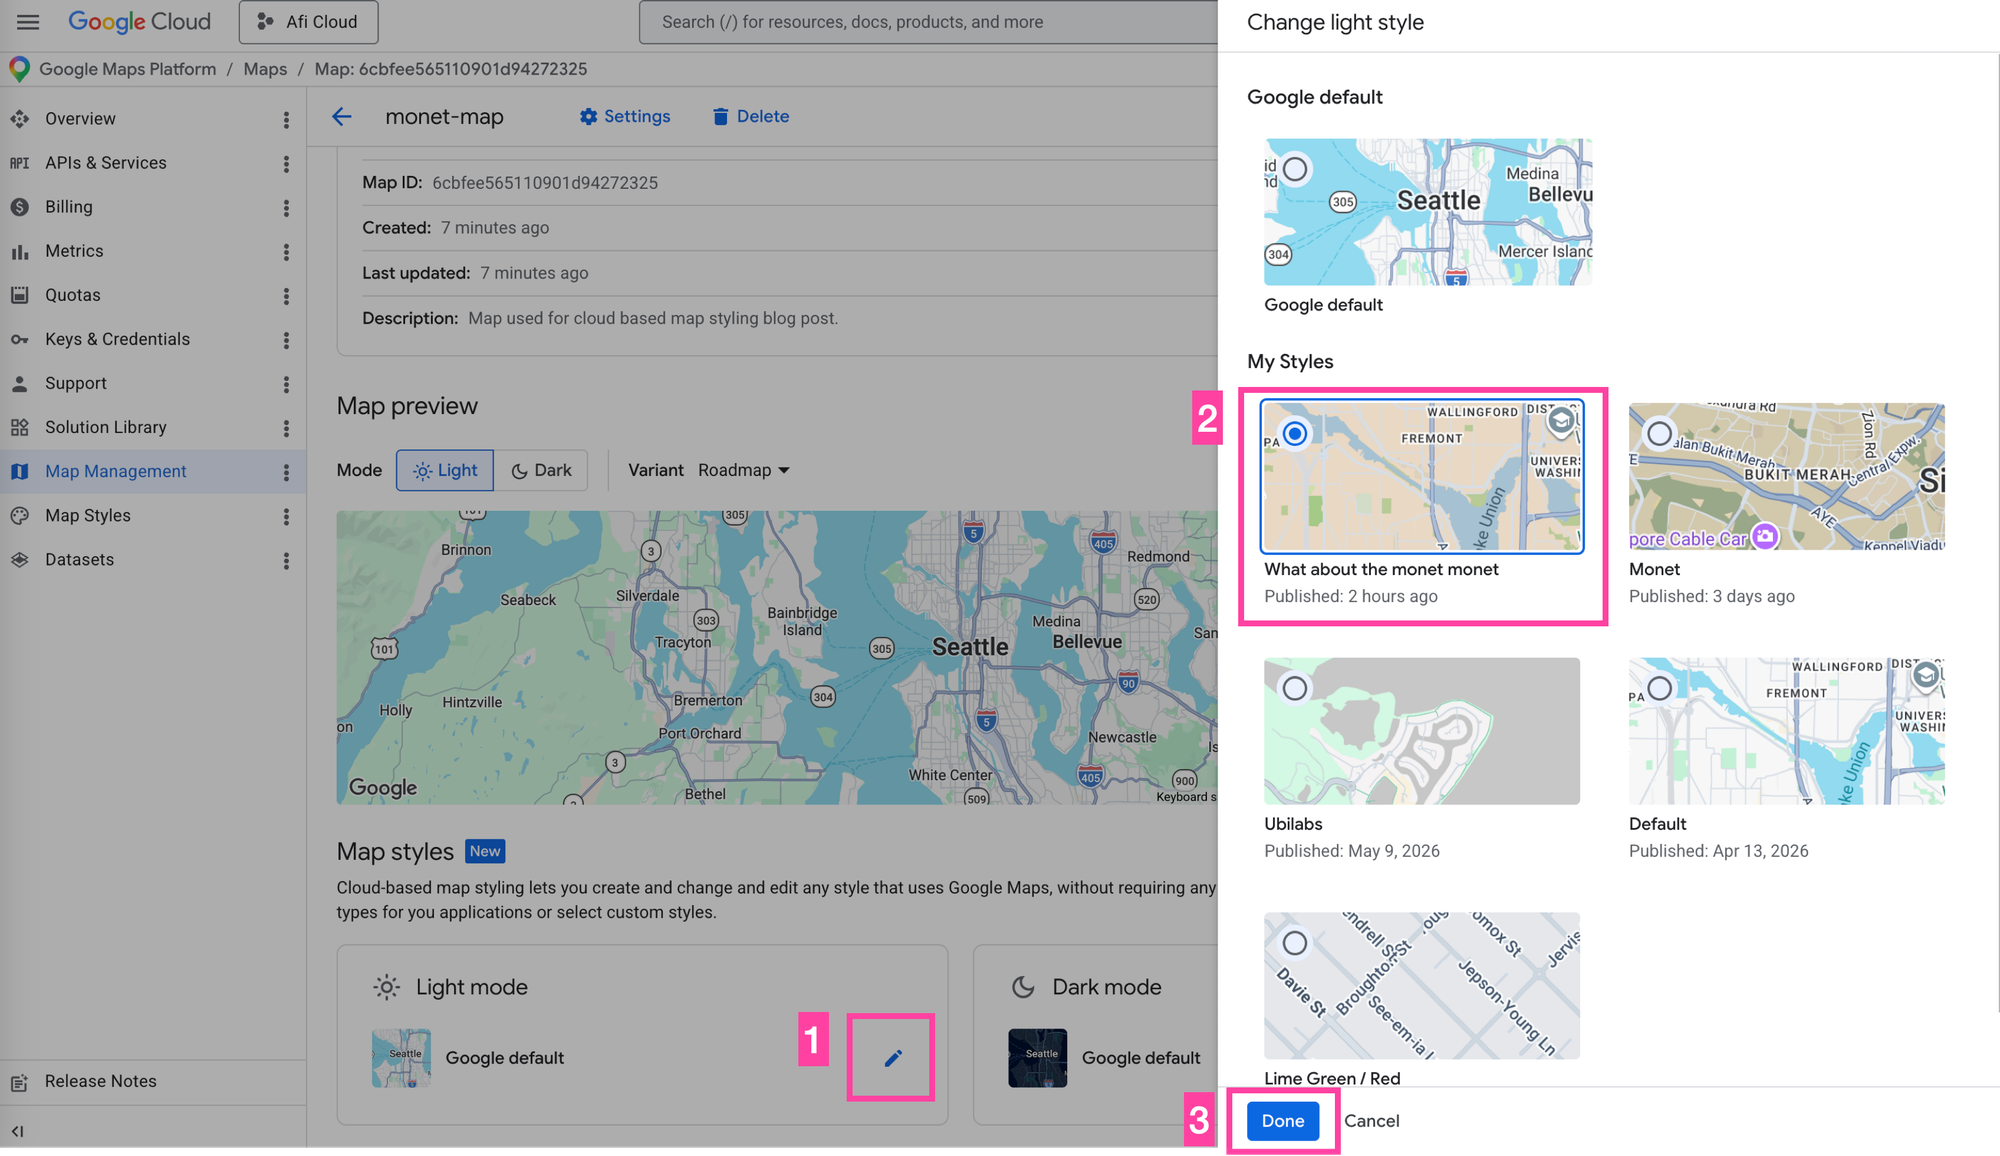Delete the monet-map map
The width and height of the screenshot is (2000, 1156).
click(x=750, y=116)
